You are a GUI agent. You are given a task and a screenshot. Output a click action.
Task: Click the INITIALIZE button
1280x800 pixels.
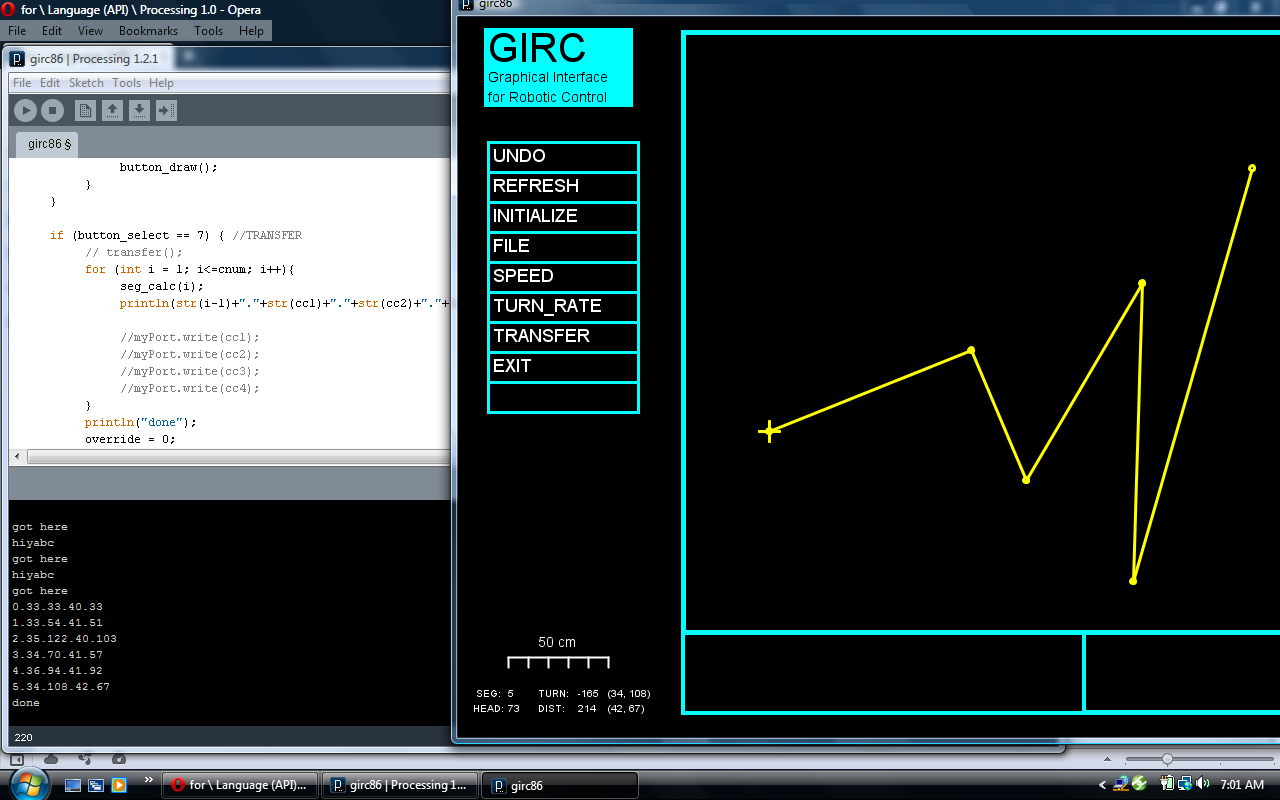pyautogui.click(x=563, y=216)
